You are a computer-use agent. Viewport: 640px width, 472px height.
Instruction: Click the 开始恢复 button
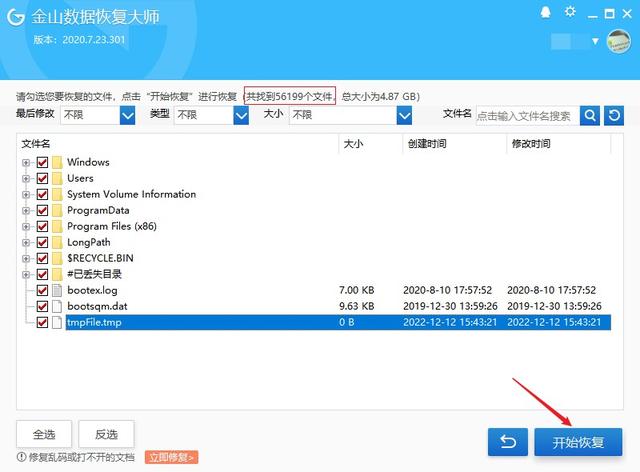coord(578,442)
